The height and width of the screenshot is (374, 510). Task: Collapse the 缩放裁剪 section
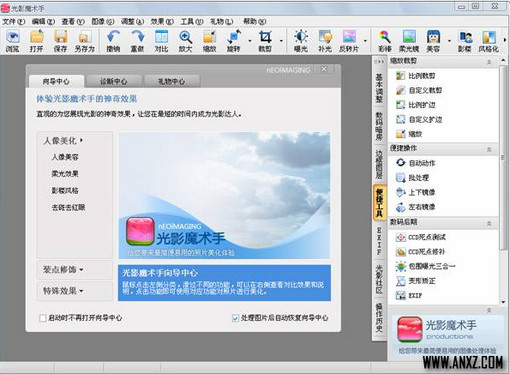point(489,62)
